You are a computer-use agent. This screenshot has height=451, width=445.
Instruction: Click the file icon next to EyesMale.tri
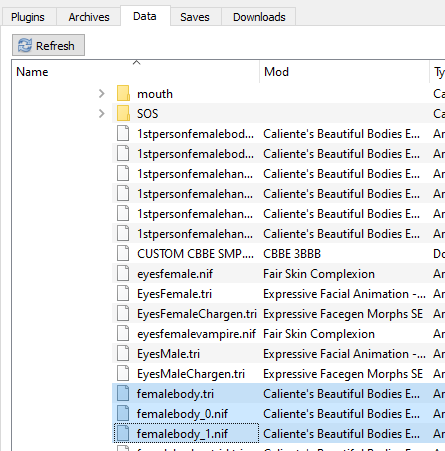click(123, 353)
